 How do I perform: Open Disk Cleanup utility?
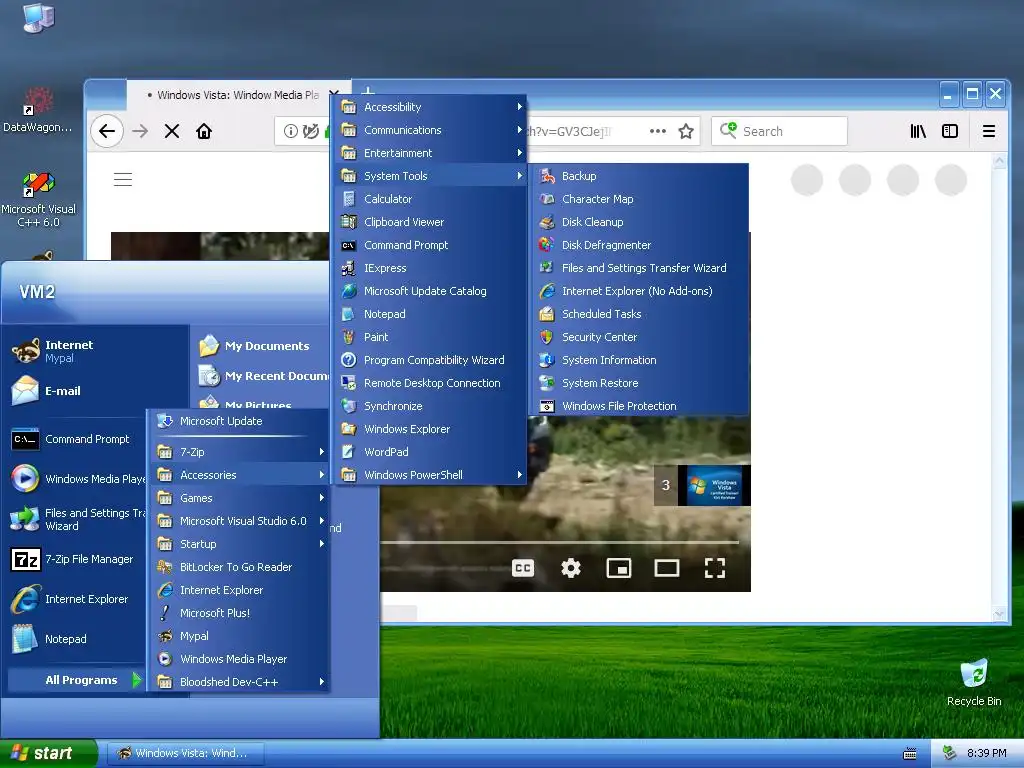pos(638,222)
